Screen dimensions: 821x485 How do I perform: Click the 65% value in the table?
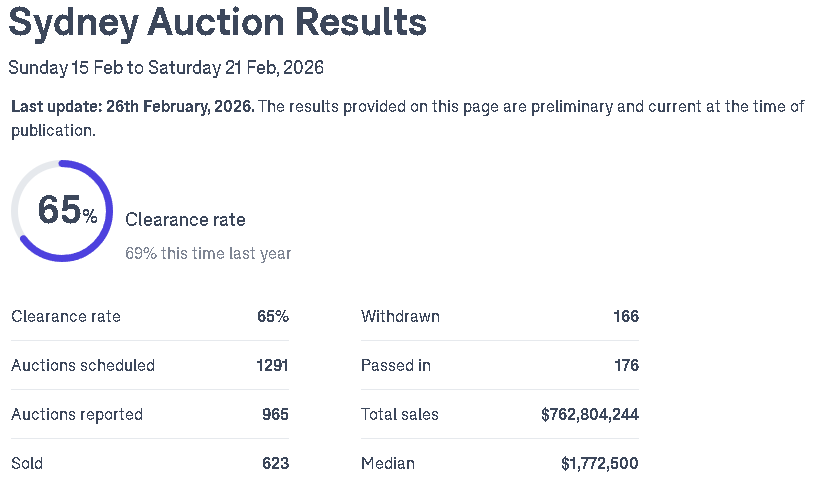pos(273,316)
